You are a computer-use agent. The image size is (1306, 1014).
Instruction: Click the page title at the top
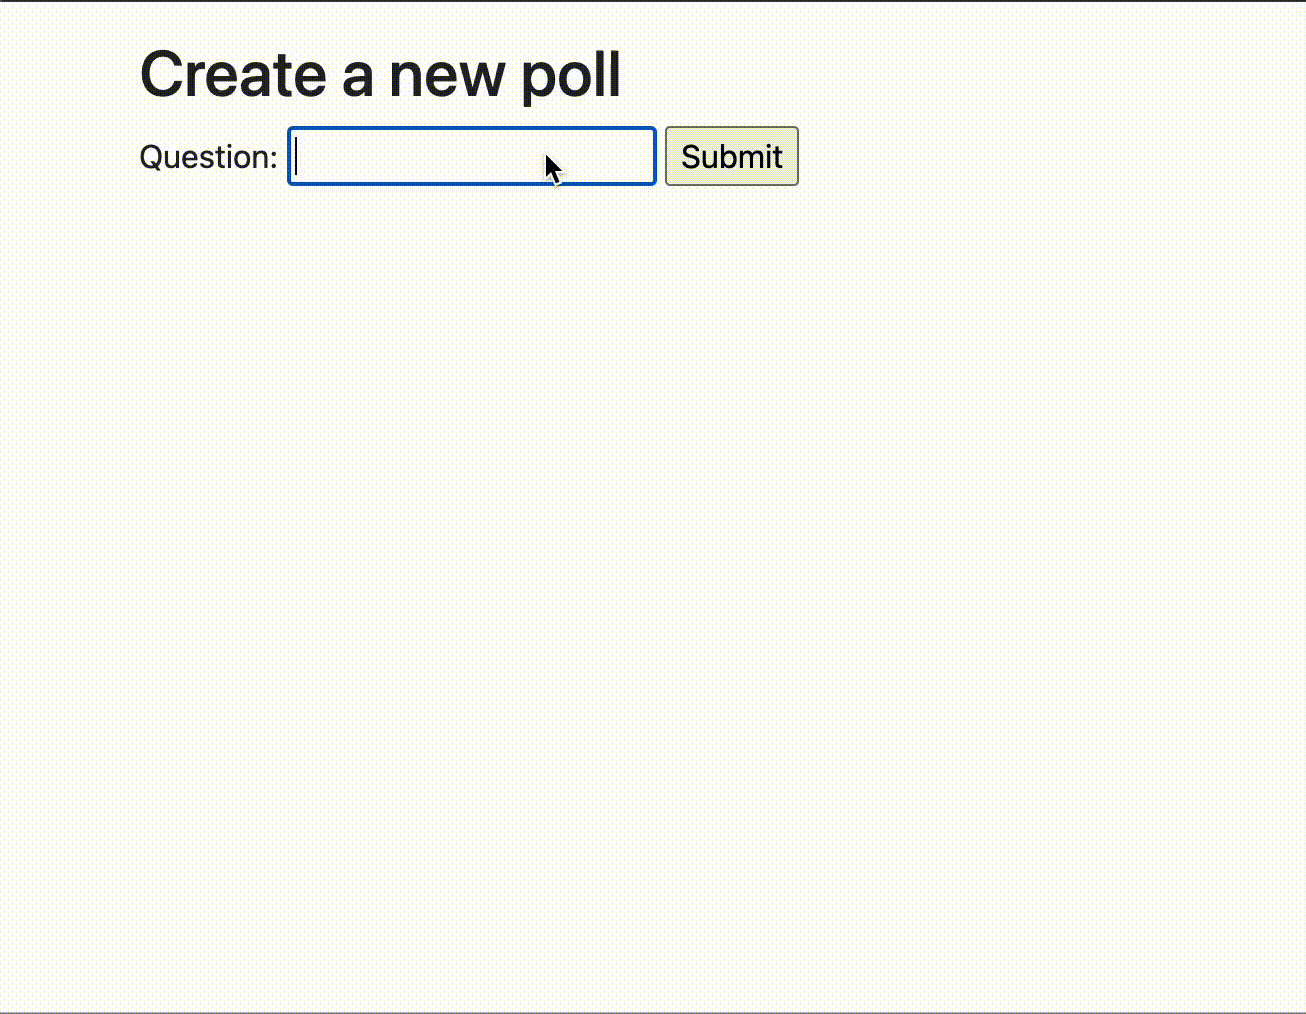[380, 75]
